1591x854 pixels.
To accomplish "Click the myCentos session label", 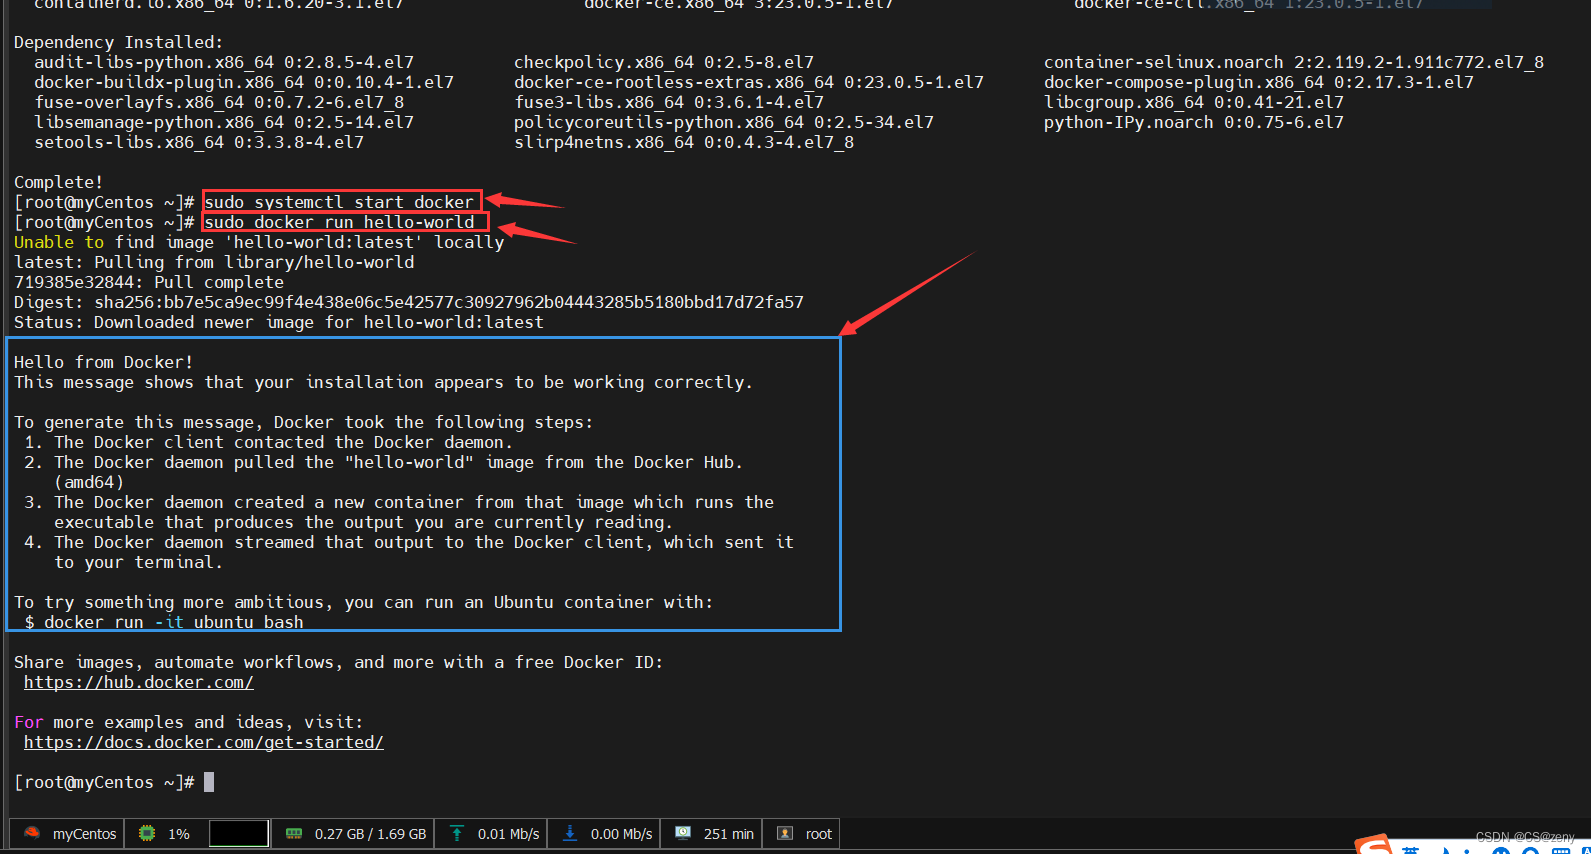I will pyautogui.click(x=84, y=834).
